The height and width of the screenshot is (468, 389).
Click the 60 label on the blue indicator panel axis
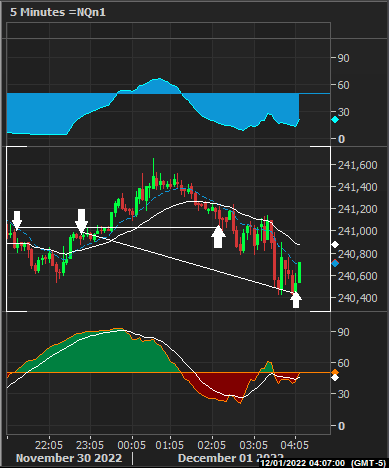pos(343,85)
